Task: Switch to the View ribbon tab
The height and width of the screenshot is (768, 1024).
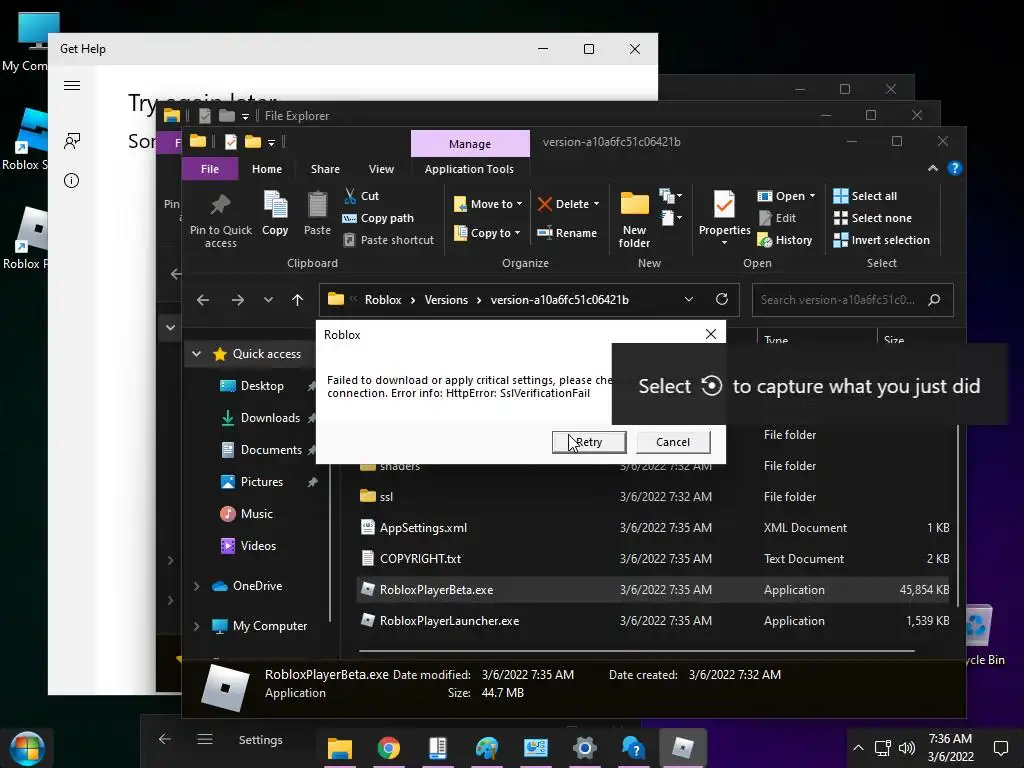Action: click(381, 169)
